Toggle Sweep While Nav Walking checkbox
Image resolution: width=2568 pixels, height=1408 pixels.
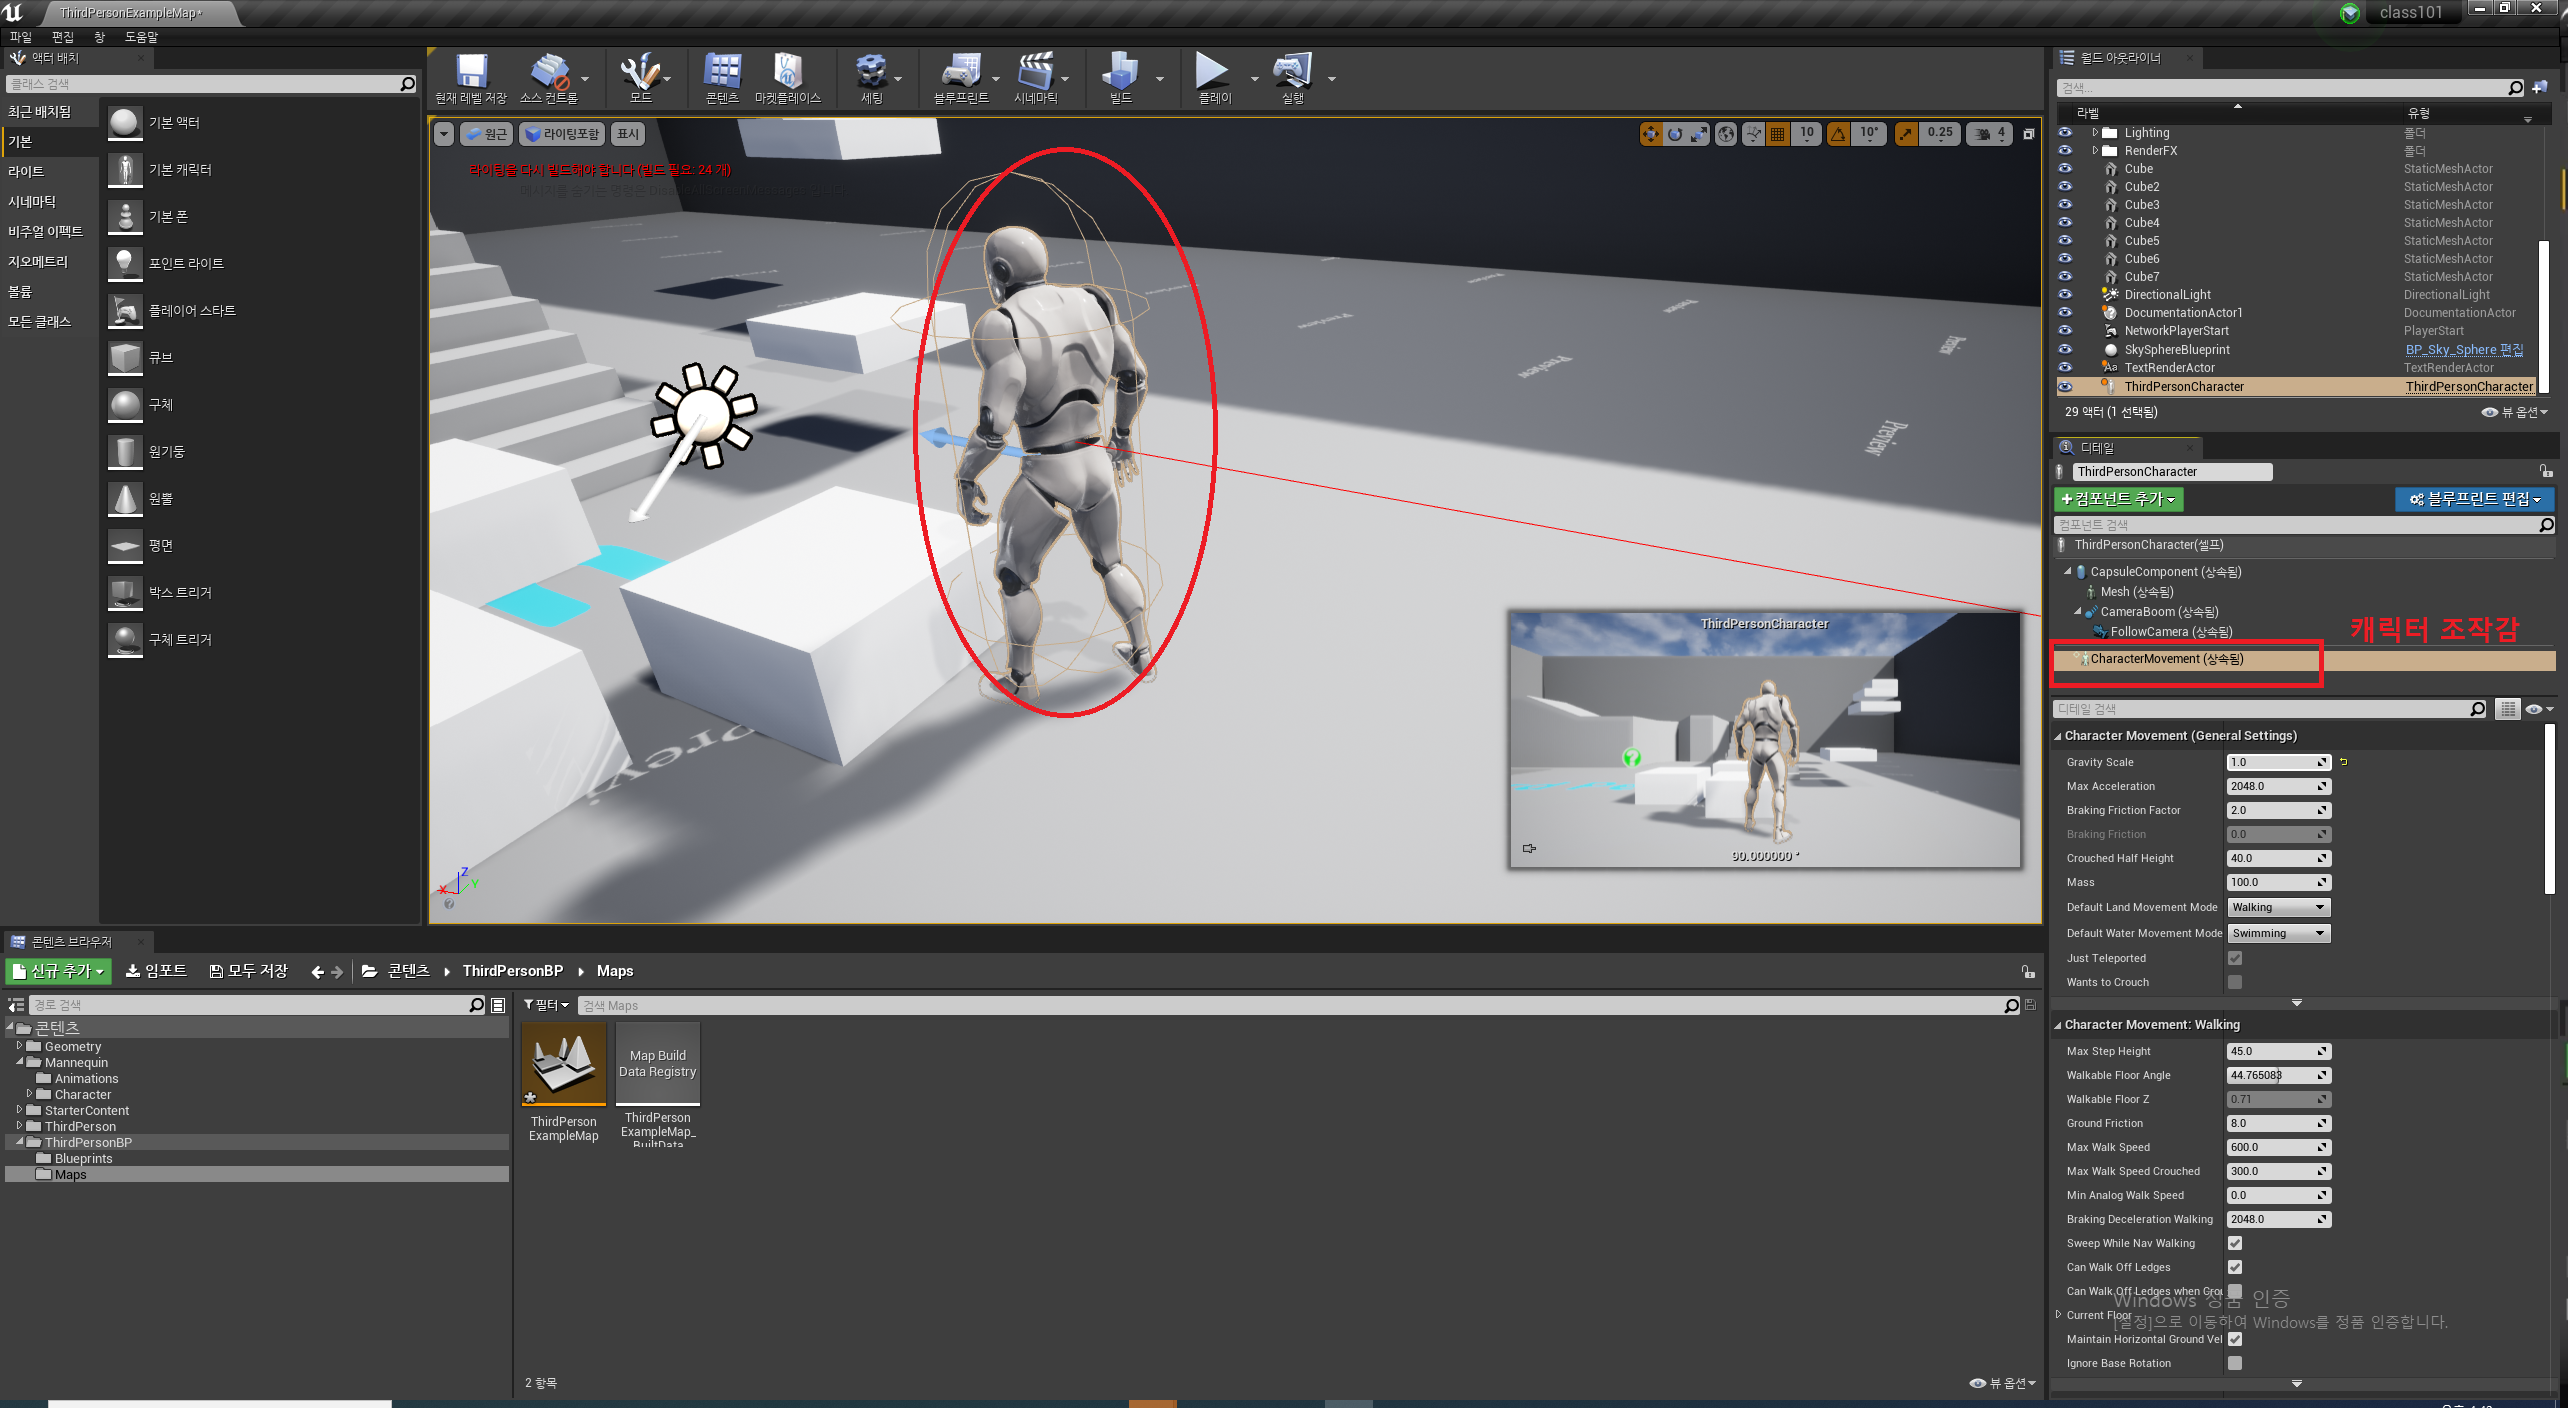tap(2235, 1243)
